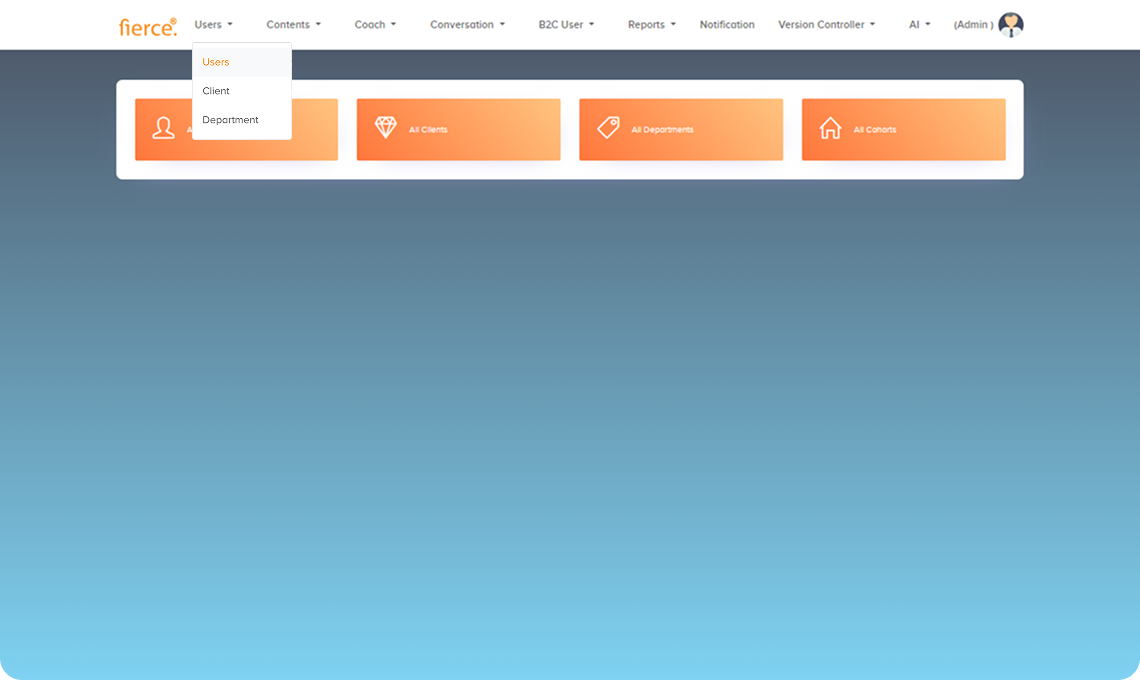Click the fierce logo
Viewport: 1140px width, 680px height.
[148, 26]
